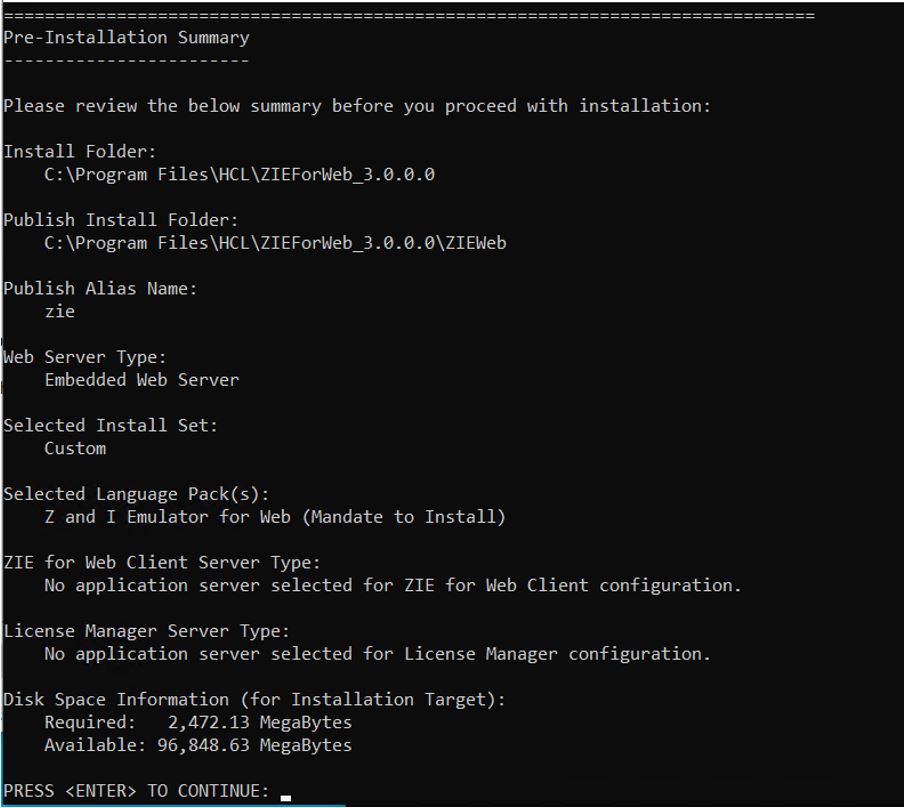Click the License Manager no-server message
Screen dimensions: 905x808
tap(377, 654)
